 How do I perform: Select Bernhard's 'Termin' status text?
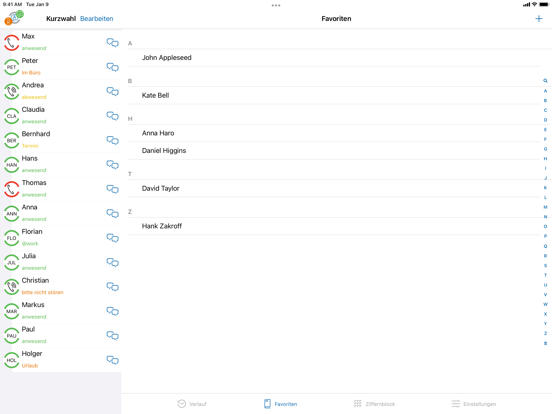30,146
